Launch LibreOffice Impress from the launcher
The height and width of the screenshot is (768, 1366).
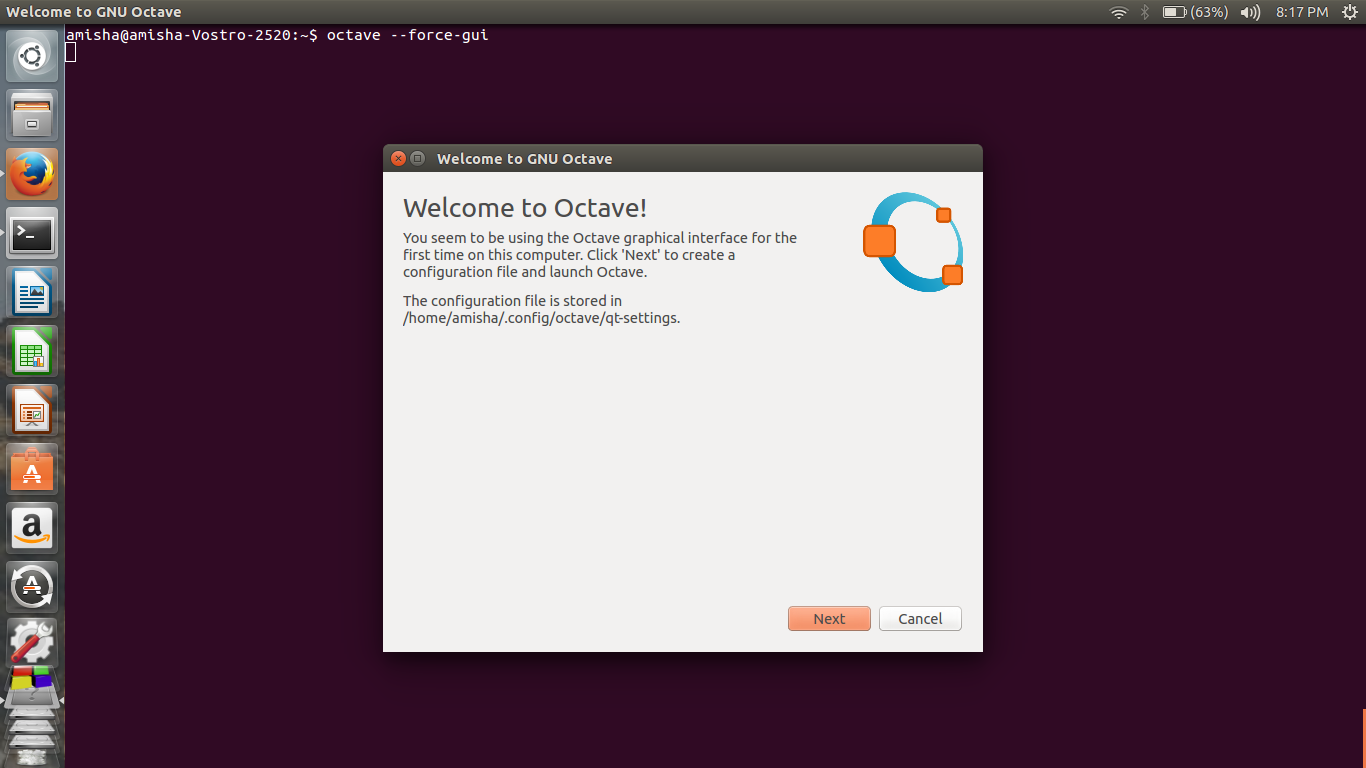[x=32, y=410]
